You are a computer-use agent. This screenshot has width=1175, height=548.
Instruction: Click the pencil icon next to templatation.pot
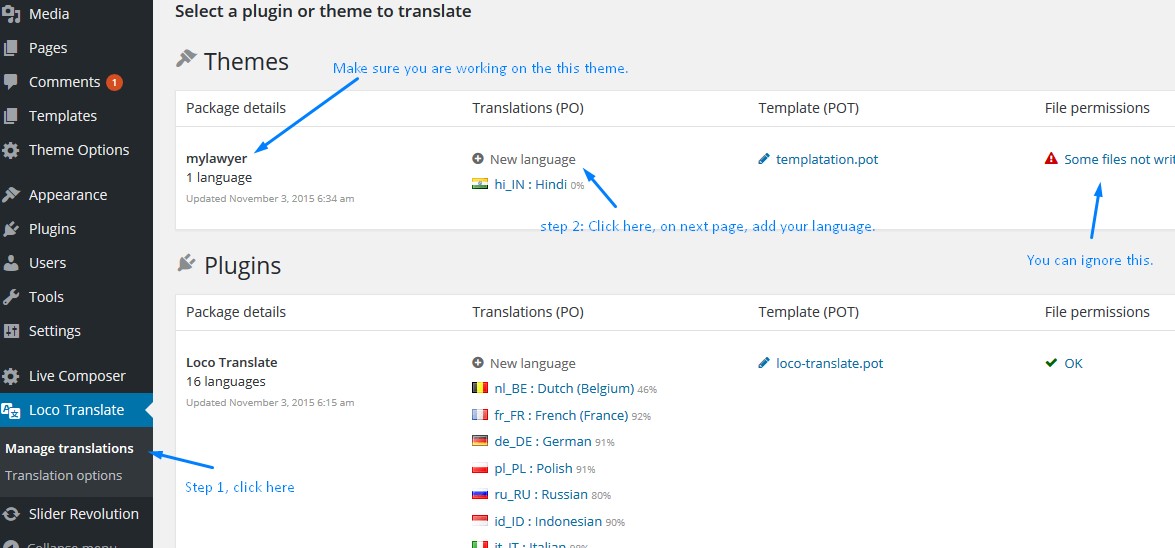coord(765,159)
